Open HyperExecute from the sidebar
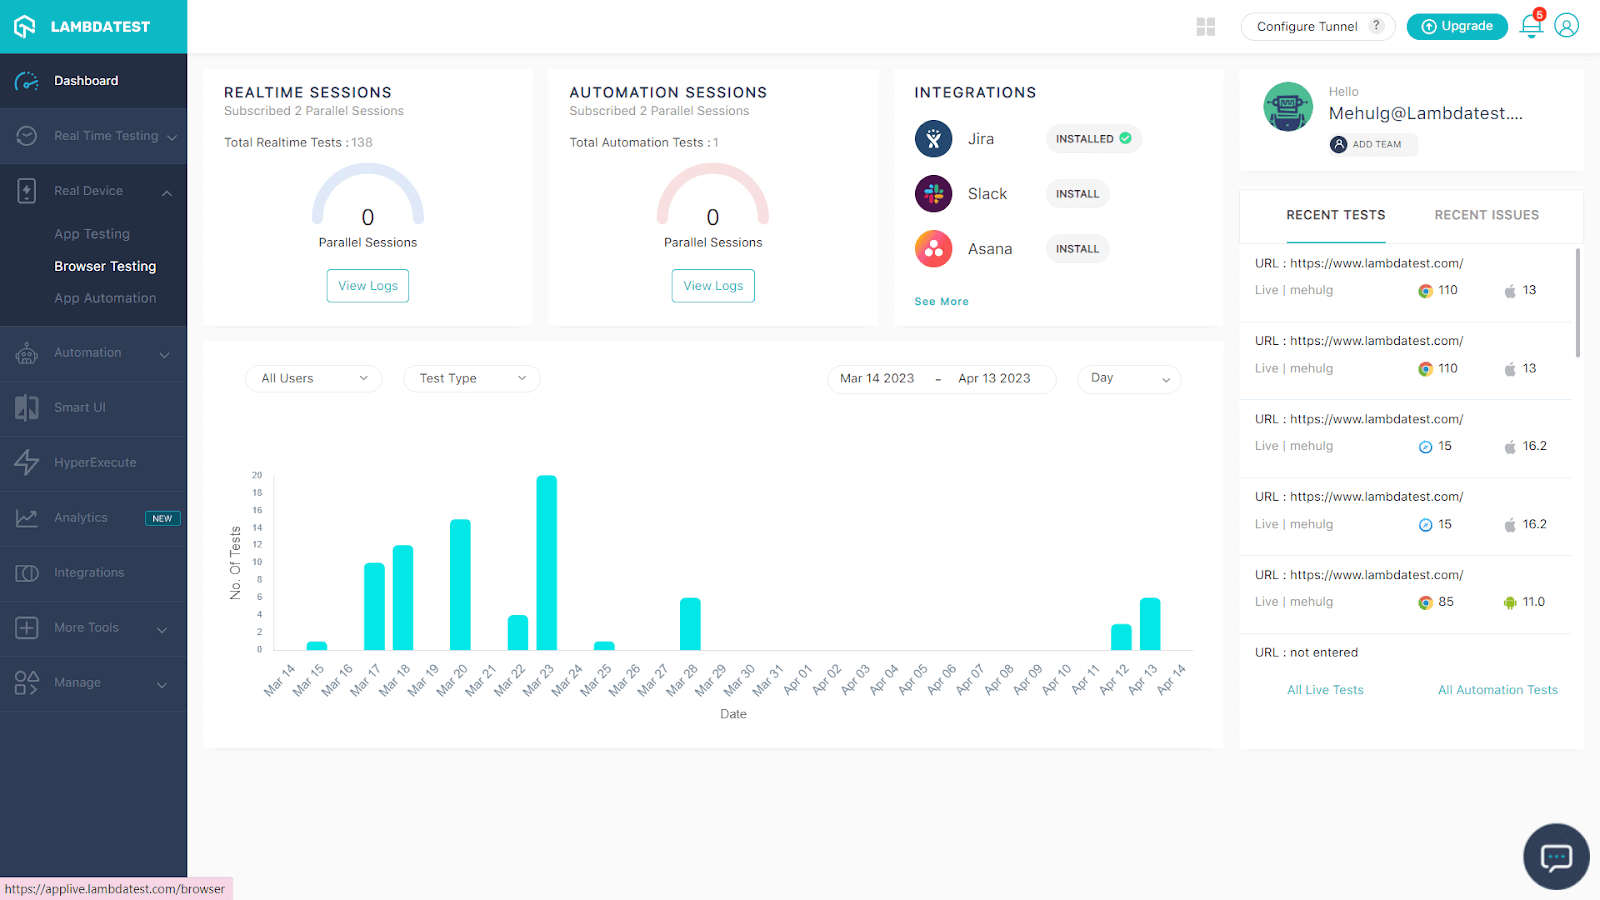The image size is (1600, 900). [x=95, y=462]
